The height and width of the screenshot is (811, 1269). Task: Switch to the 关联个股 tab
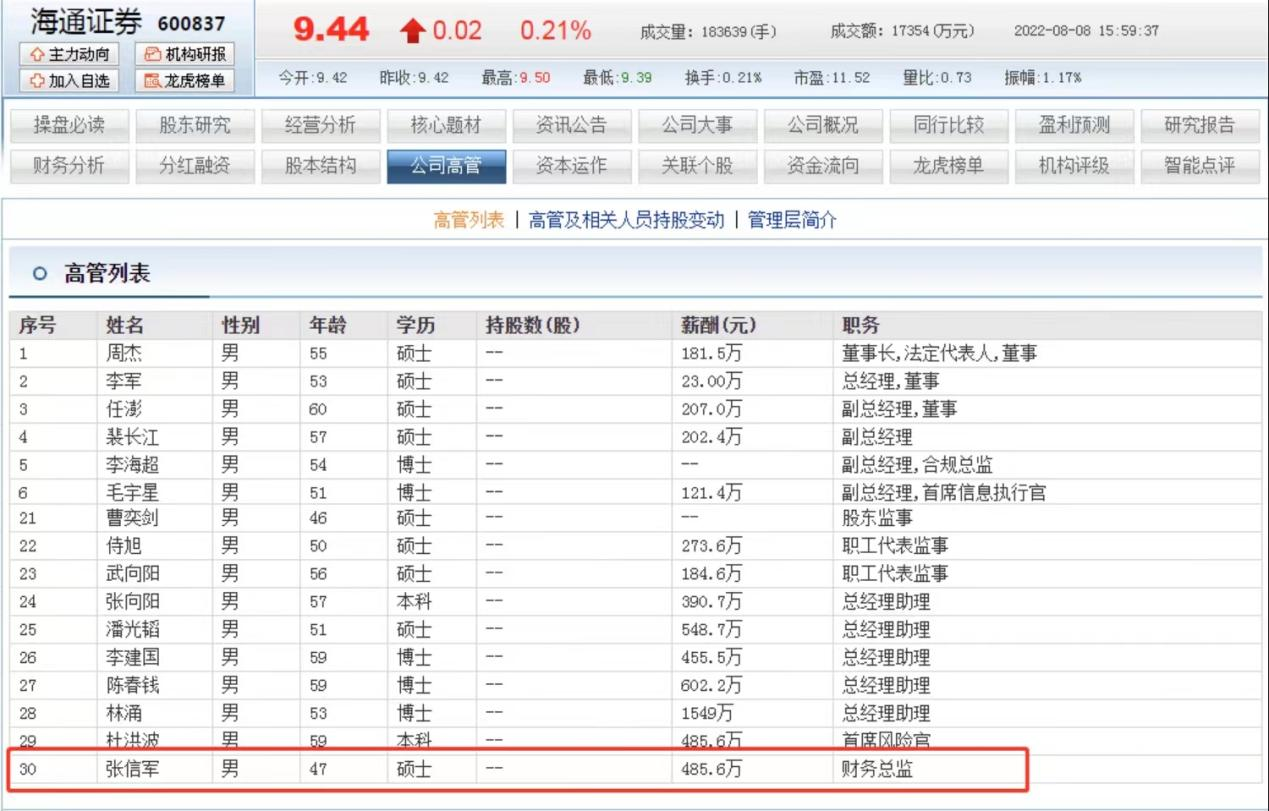point(697,166)
